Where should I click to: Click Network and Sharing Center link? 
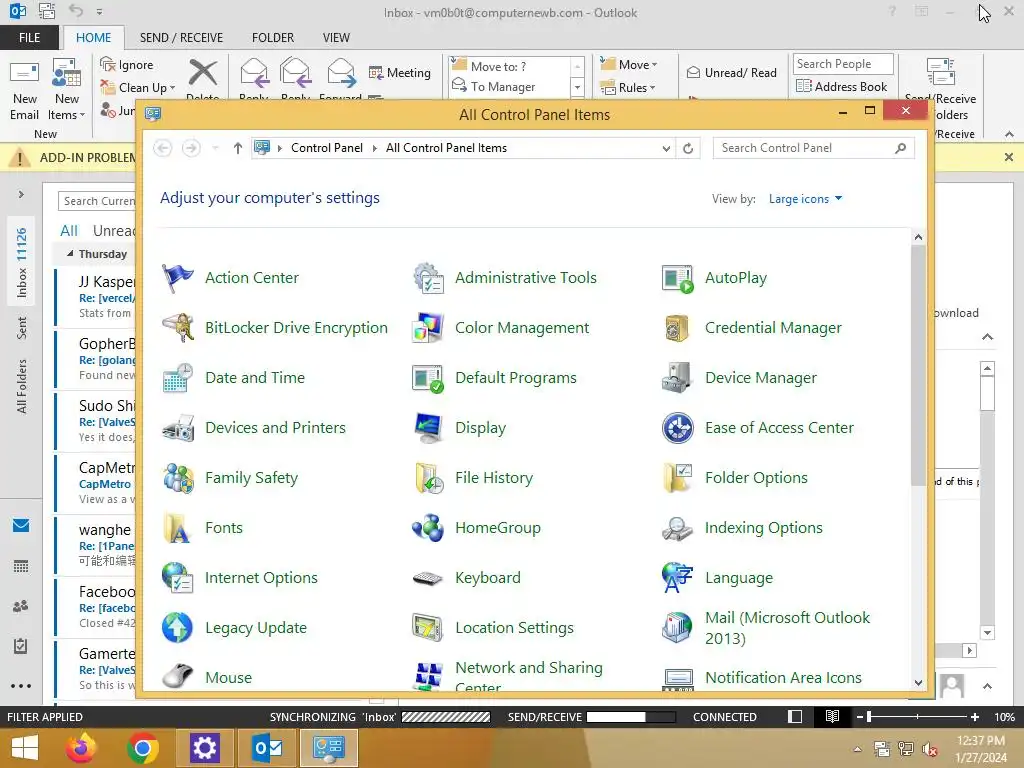tap(529, 677)
